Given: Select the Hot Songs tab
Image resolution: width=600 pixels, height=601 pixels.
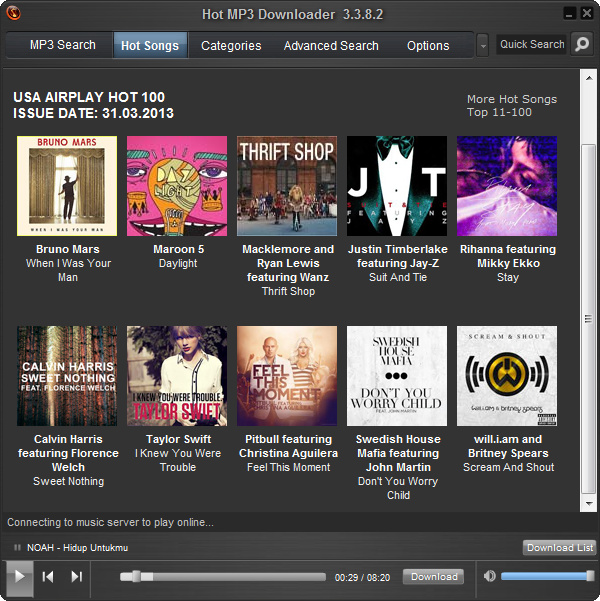Looking at the screenshot, I should 150,46.
